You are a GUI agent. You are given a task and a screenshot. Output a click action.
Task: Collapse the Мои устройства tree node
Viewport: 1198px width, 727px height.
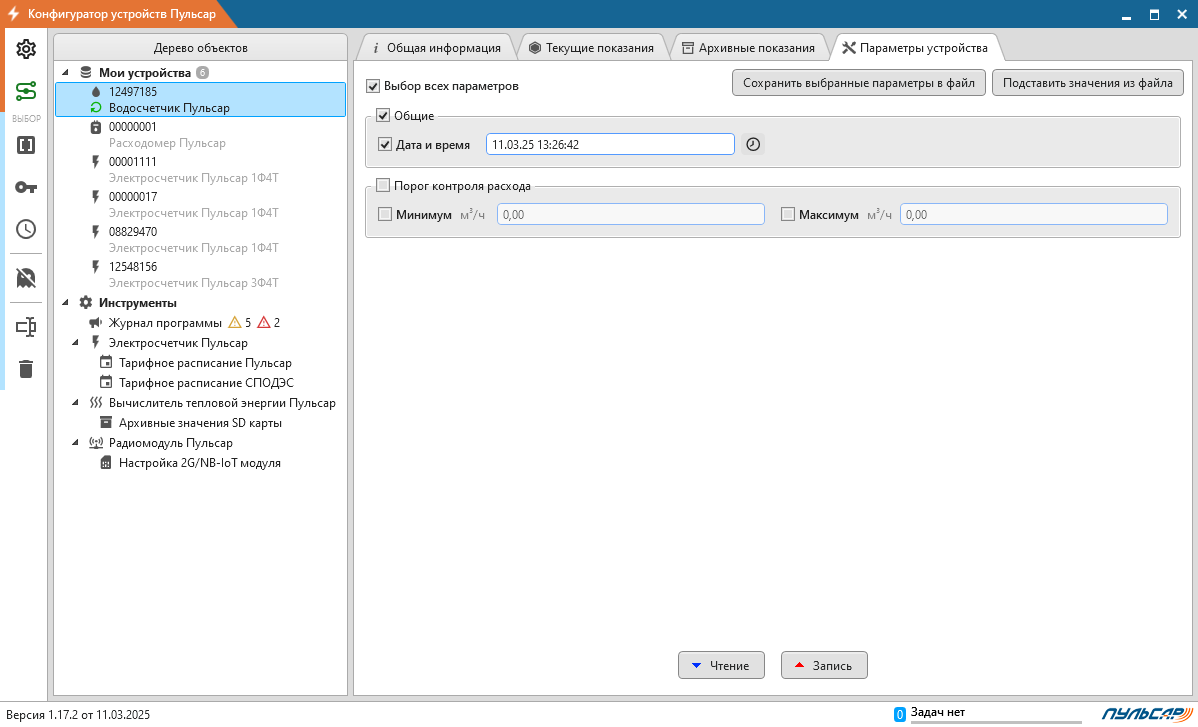coord(65,73)
